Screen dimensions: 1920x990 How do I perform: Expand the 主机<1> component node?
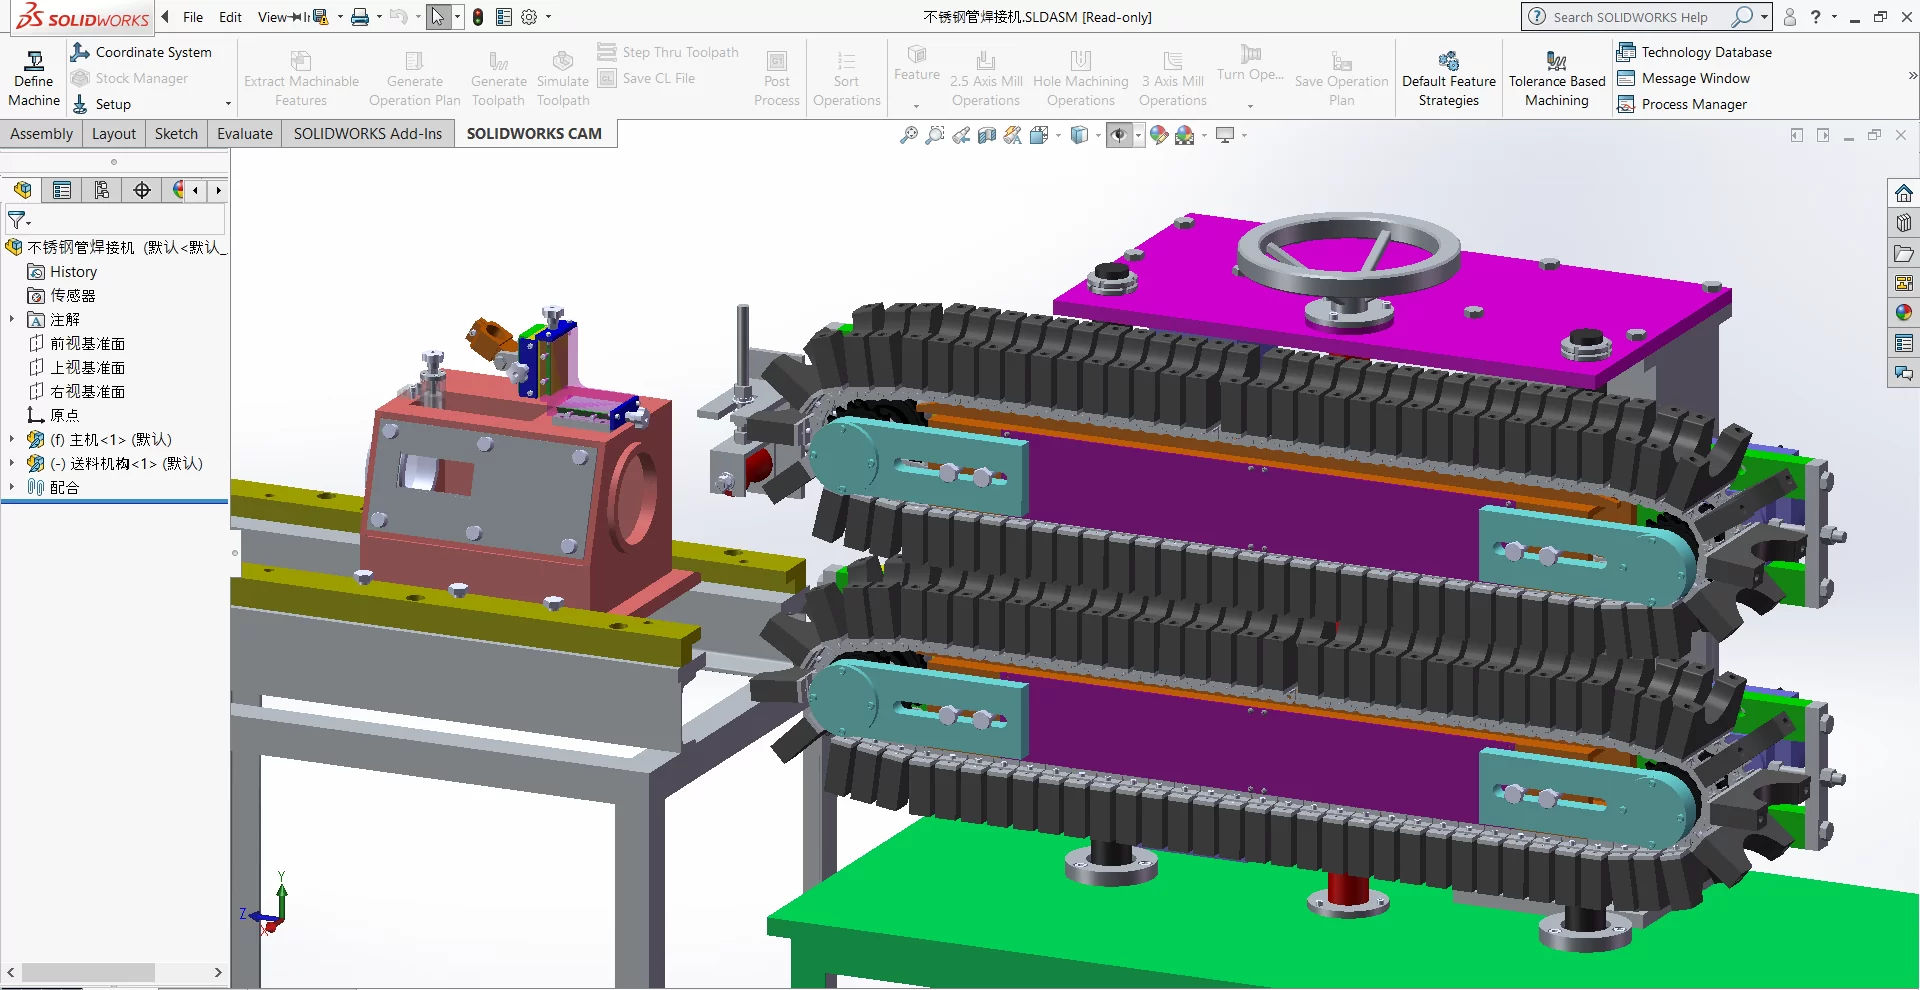pos(12,439)
